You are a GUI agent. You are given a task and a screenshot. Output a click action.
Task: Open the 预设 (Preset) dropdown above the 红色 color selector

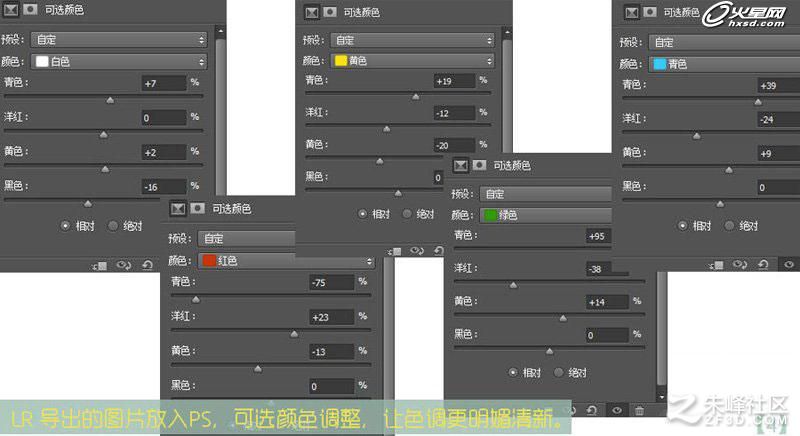[x=247, y=239]
